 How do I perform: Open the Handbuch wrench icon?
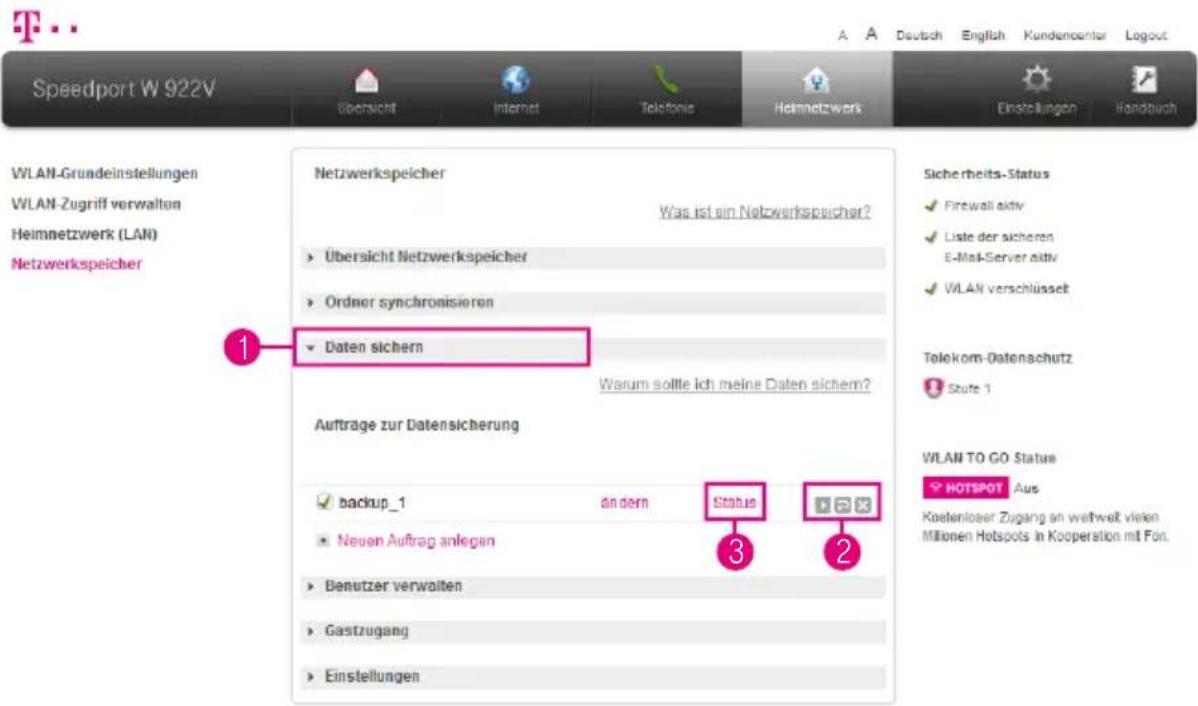[x=1145, y=89]
